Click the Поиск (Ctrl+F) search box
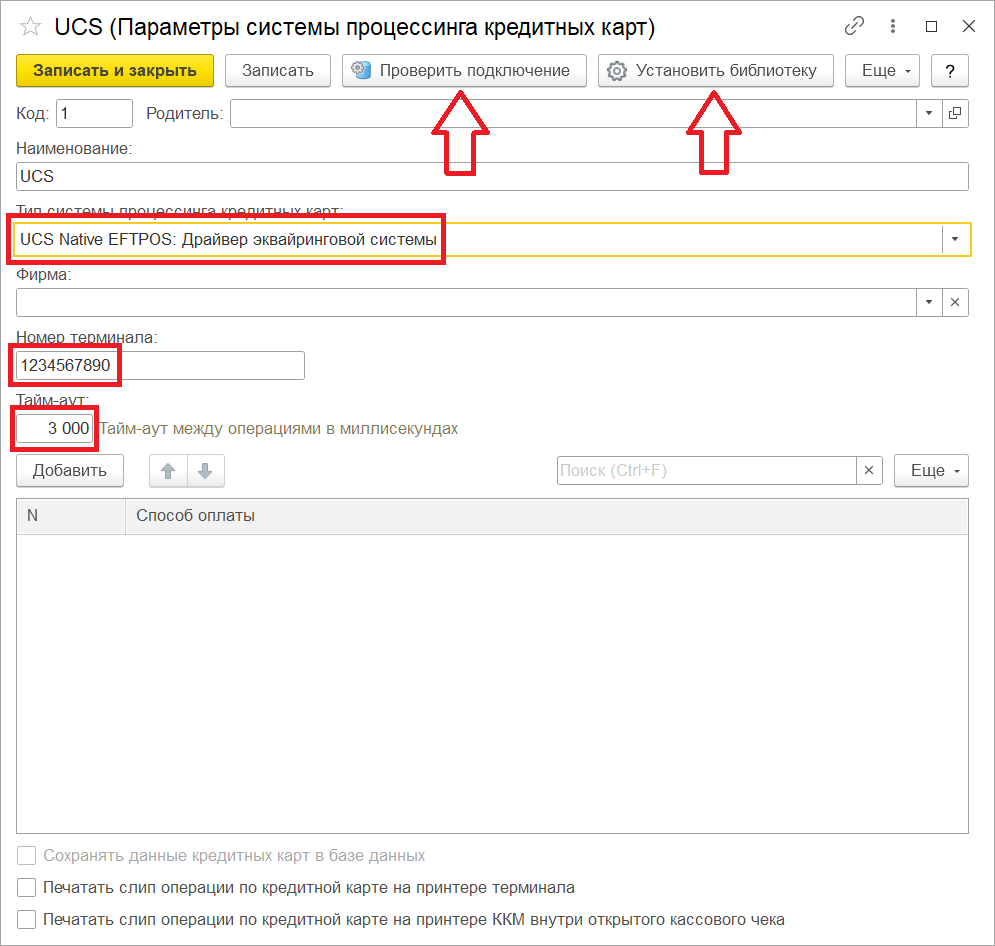 tap(707, 471)
